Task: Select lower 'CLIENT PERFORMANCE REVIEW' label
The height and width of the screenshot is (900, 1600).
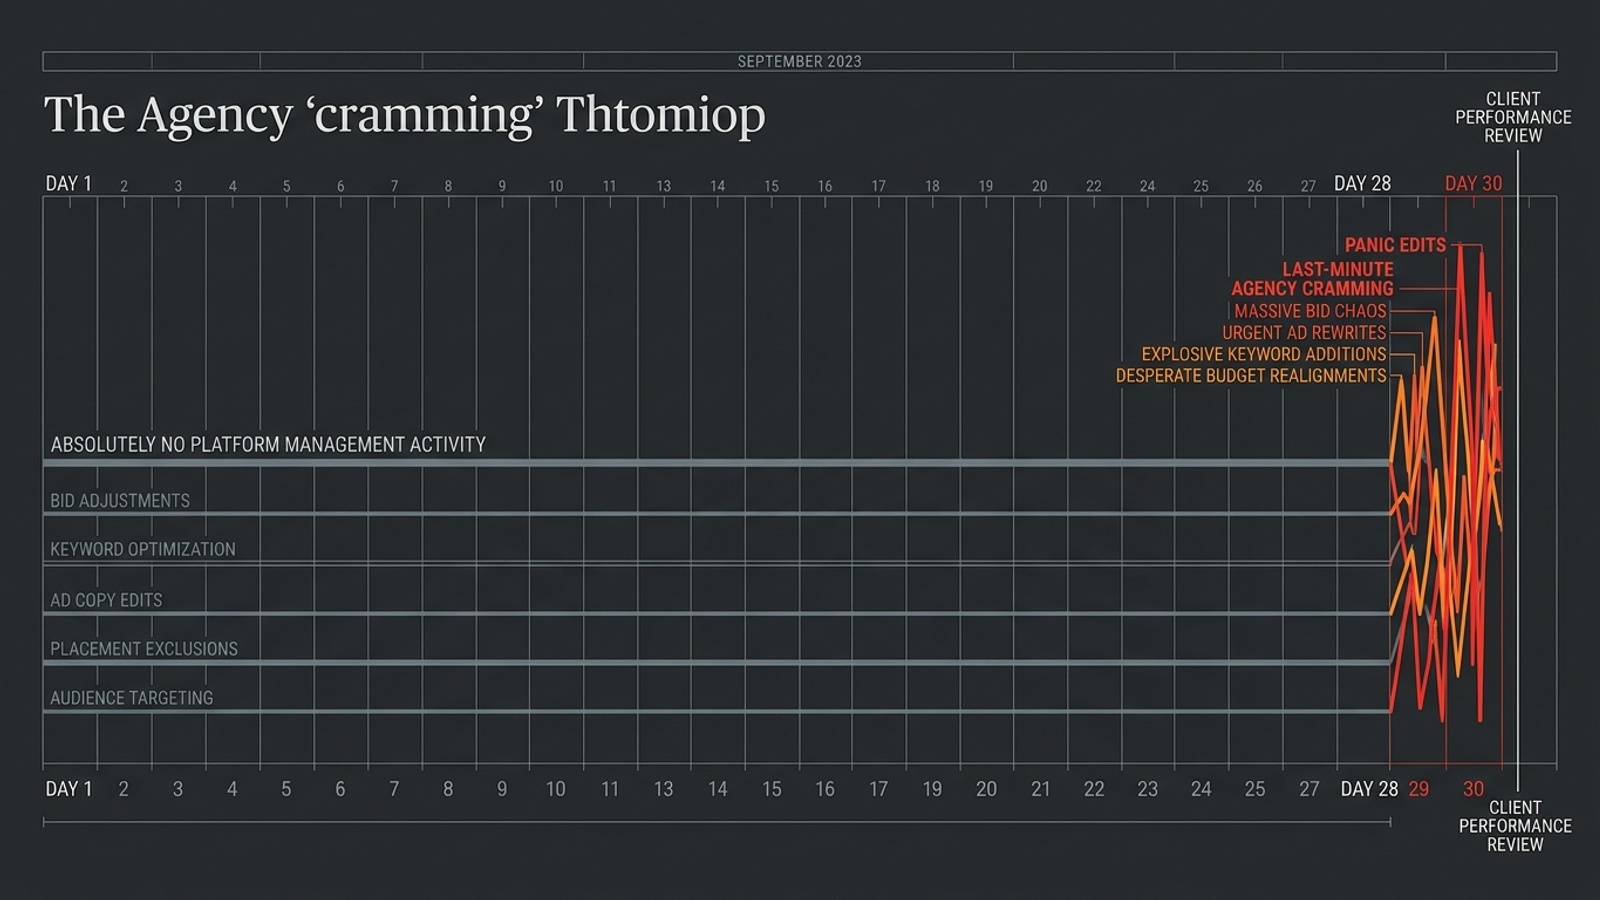Action: (x=1515, y=826)
